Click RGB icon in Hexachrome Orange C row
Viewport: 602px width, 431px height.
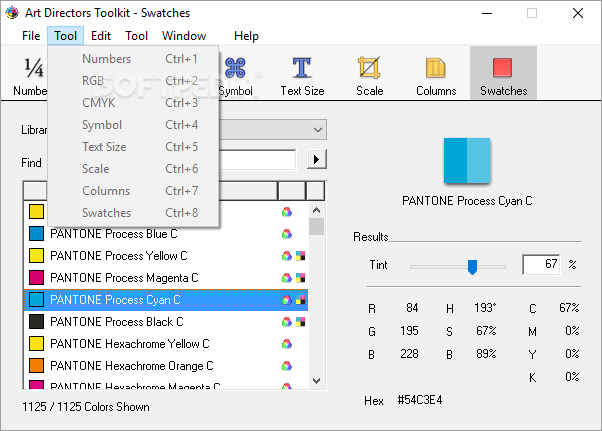pyautogui.click(x=287, y=366)
